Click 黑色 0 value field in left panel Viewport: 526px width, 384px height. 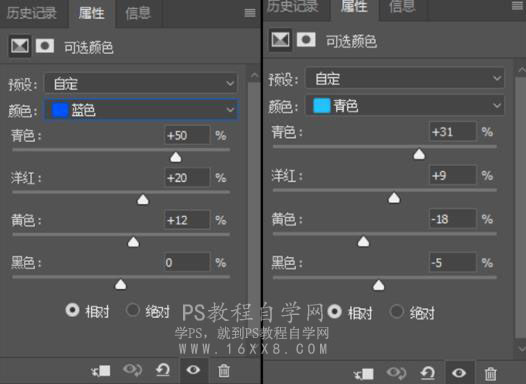click(188, 262)
